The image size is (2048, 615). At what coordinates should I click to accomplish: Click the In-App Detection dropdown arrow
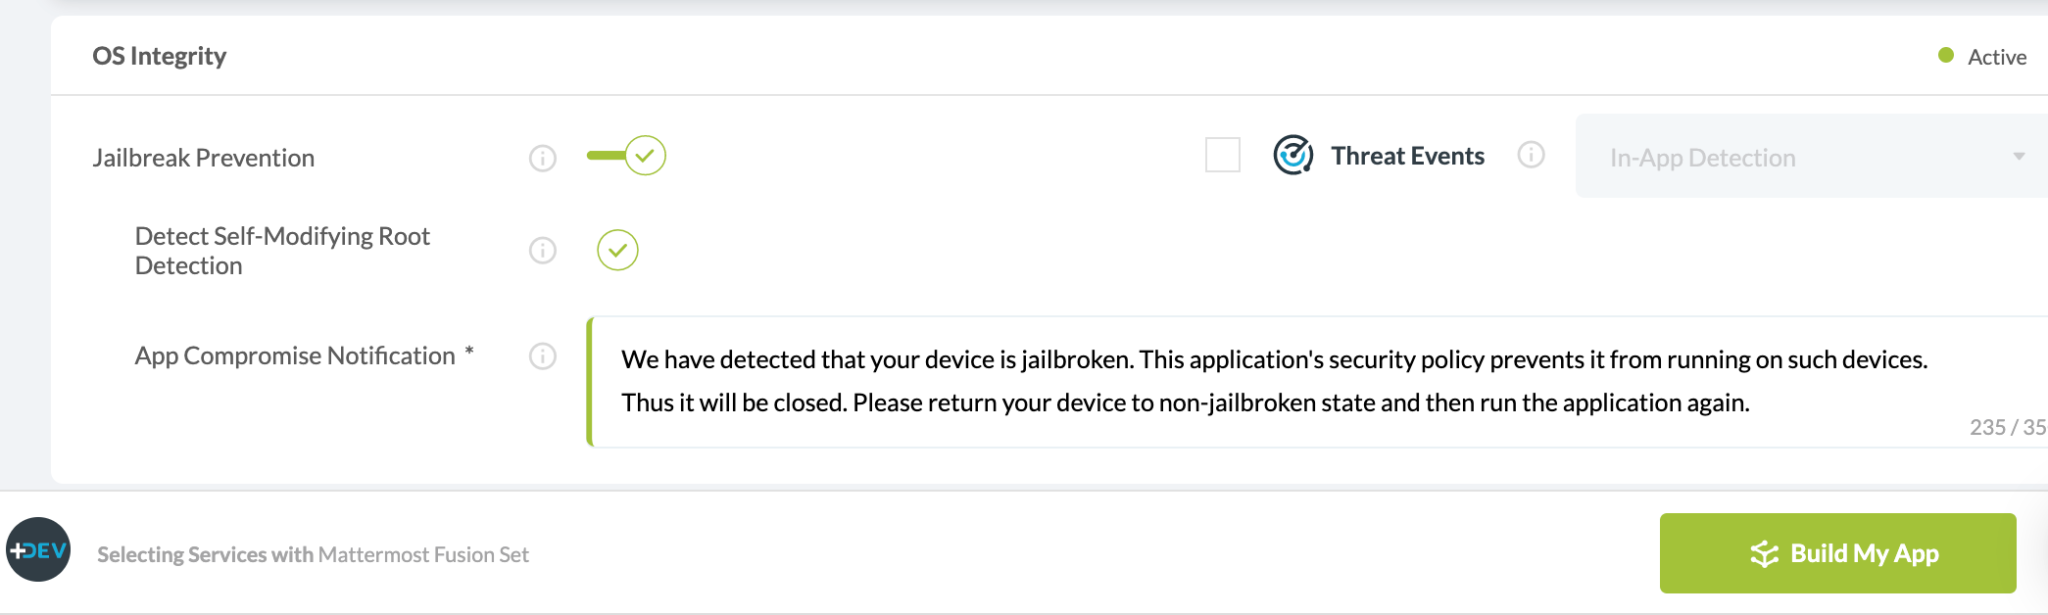tap(2019, 157)
